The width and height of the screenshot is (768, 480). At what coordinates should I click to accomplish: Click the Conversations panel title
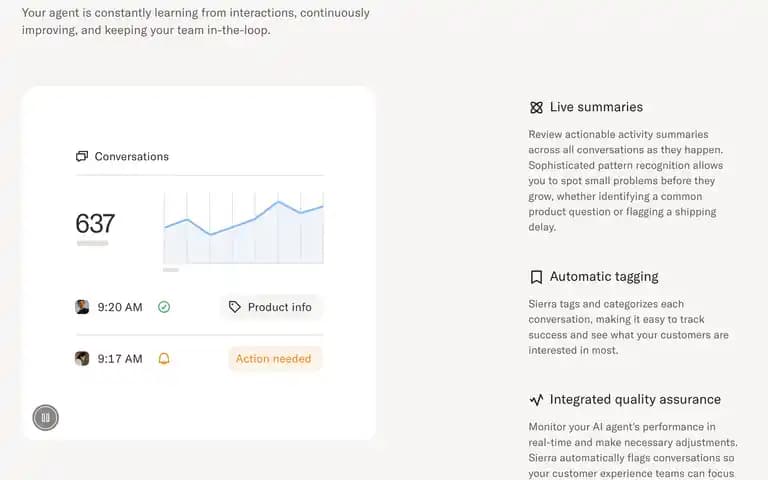132,156
